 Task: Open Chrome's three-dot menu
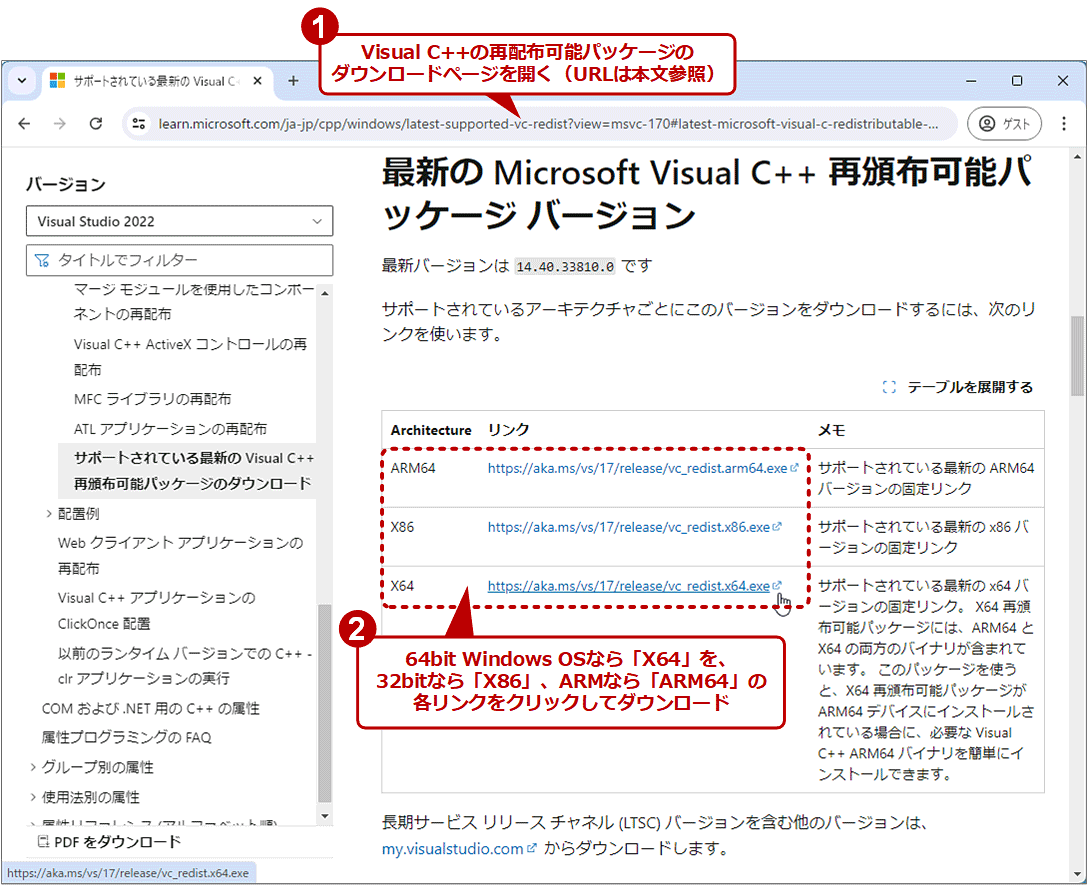point(1064,123)
